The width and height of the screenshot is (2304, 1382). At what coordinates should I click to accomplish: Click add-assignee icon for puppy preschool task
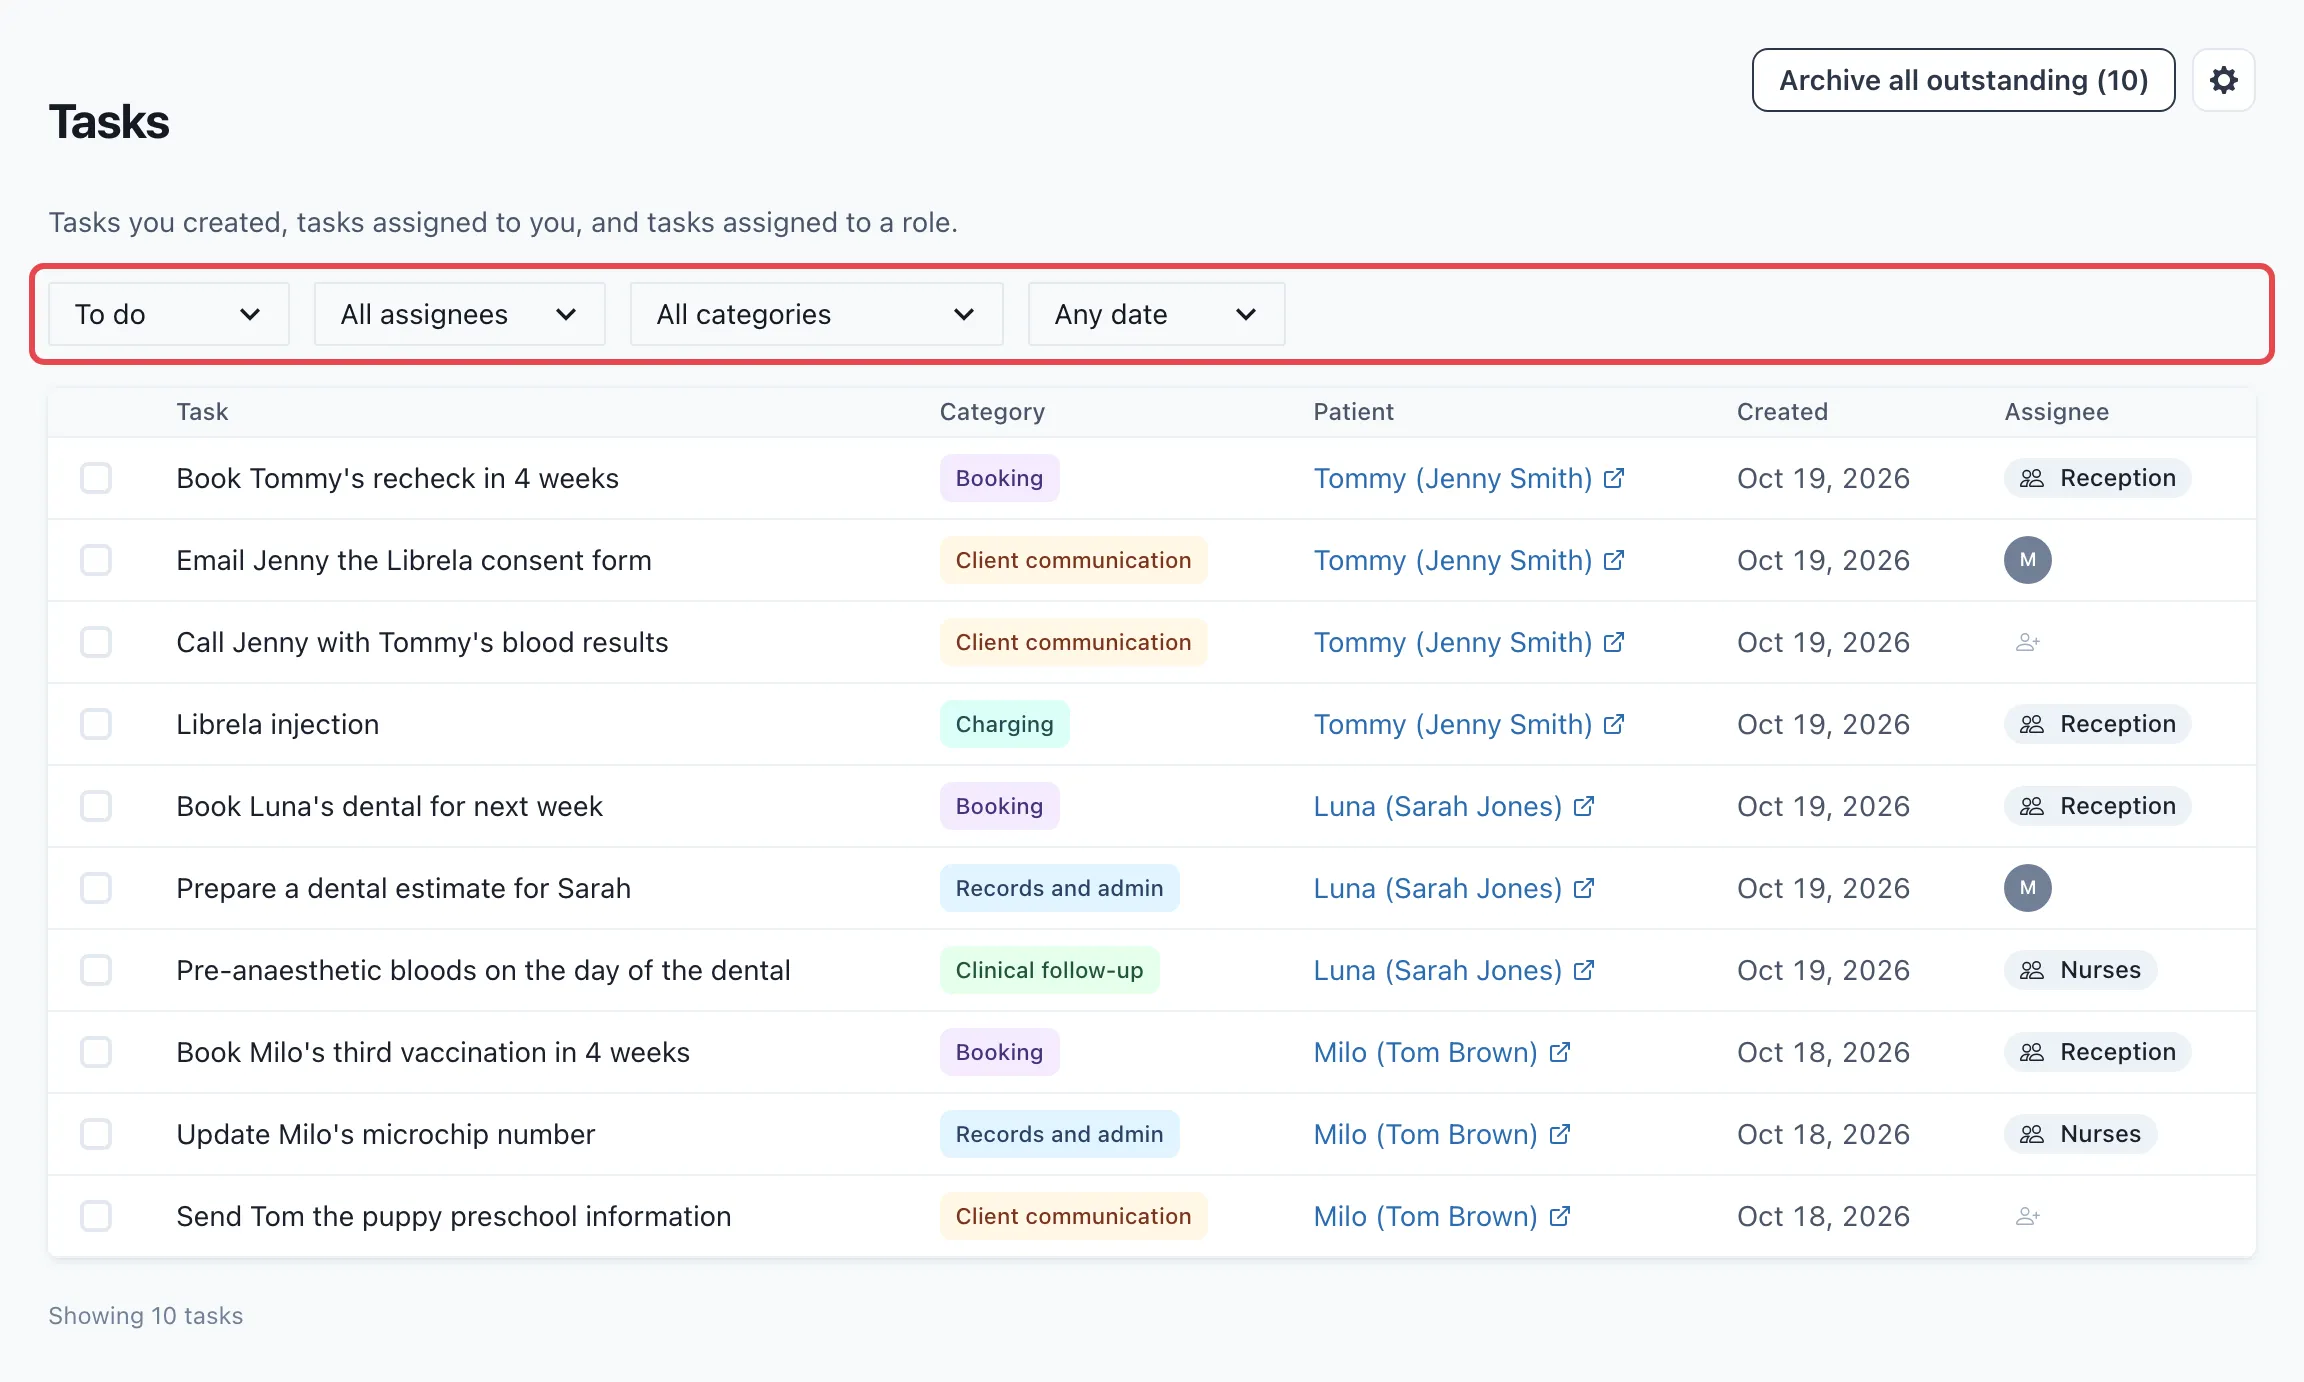(x=2027, y=1216)
